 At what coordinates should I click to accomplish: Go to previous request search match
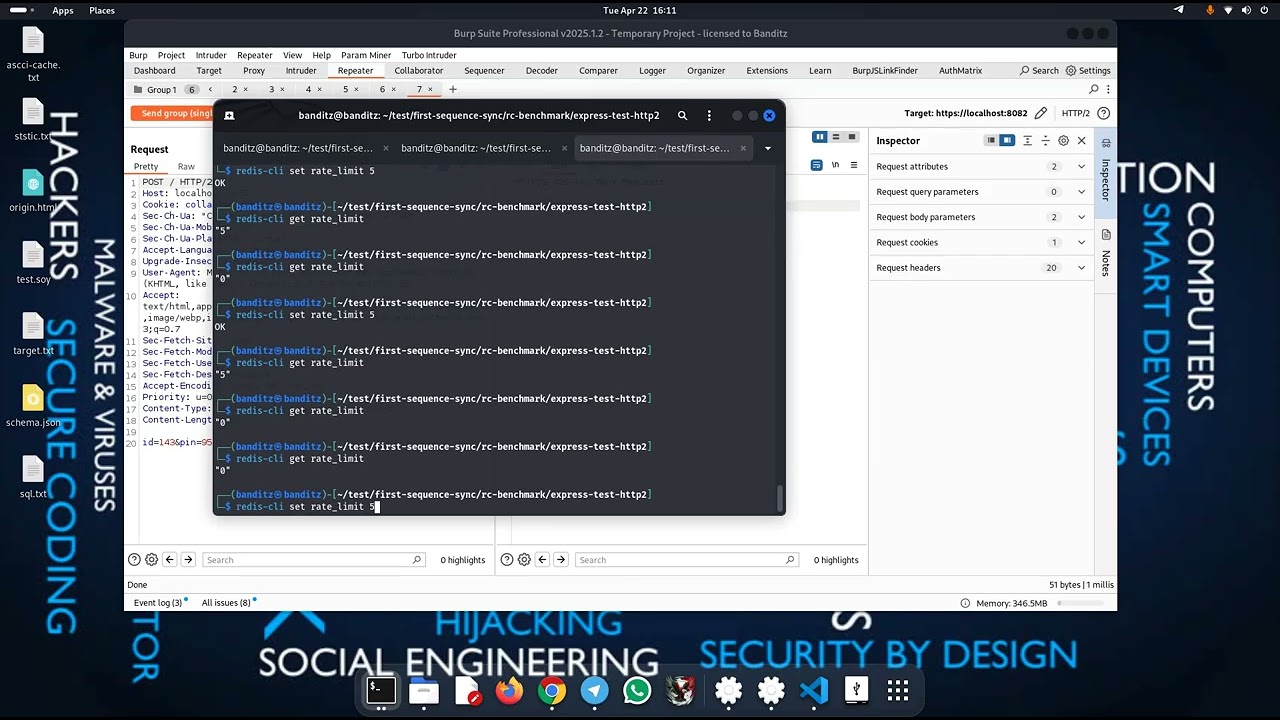170,560
